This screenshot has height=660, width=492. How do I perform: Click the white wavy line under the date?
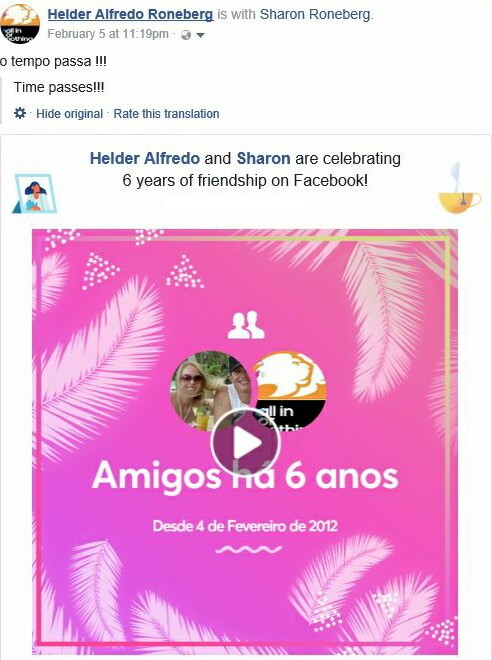[248, 549]
